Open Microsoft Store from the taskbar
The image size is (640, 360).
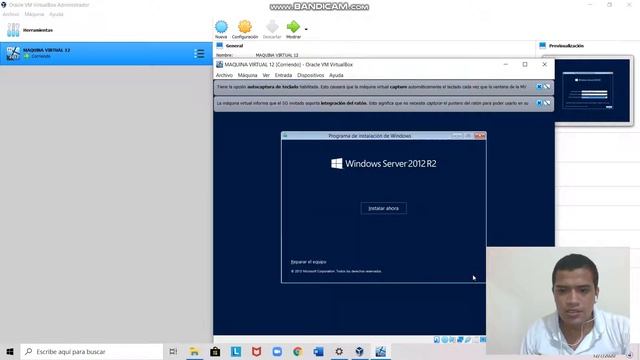point(215,351)
